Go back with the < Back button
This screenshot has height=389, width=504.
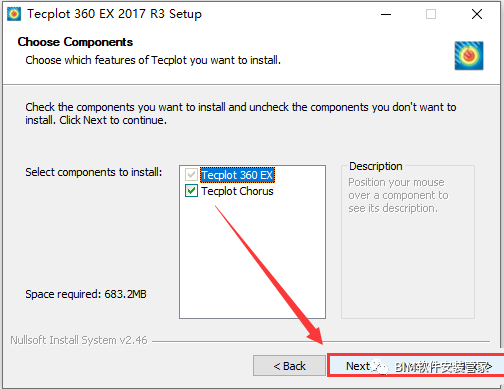(x=289, y=366)
